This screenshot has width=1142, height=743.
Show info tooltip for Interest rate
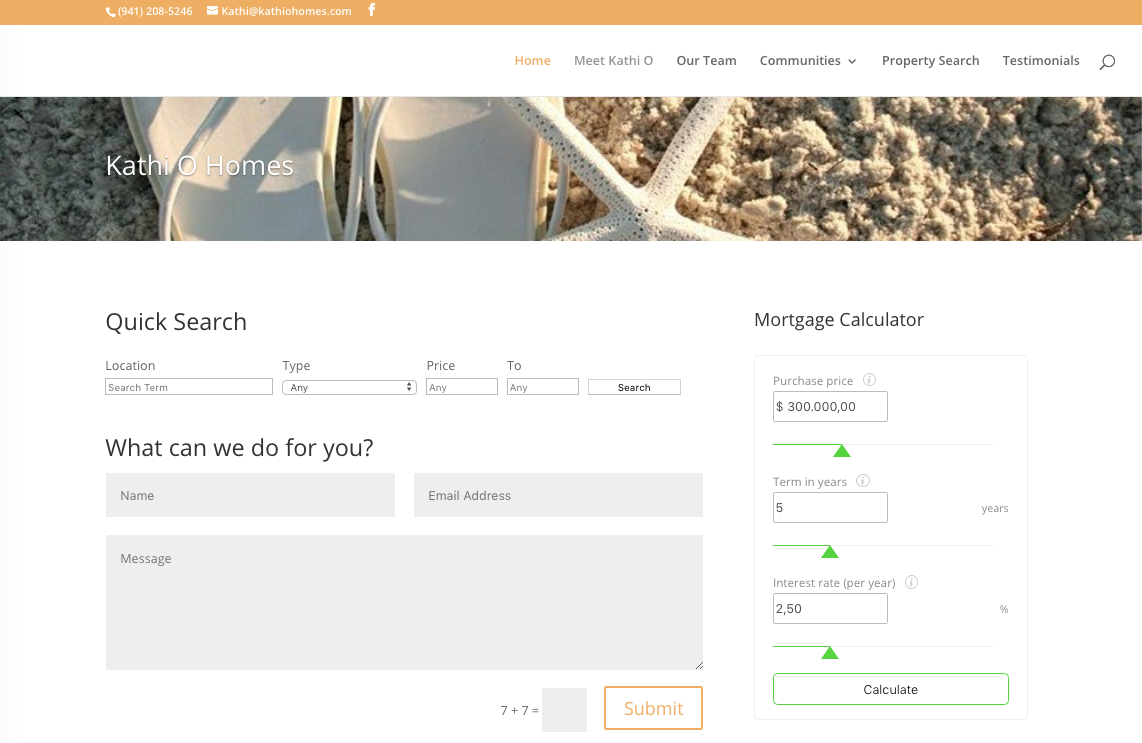[x=911, y=582]
